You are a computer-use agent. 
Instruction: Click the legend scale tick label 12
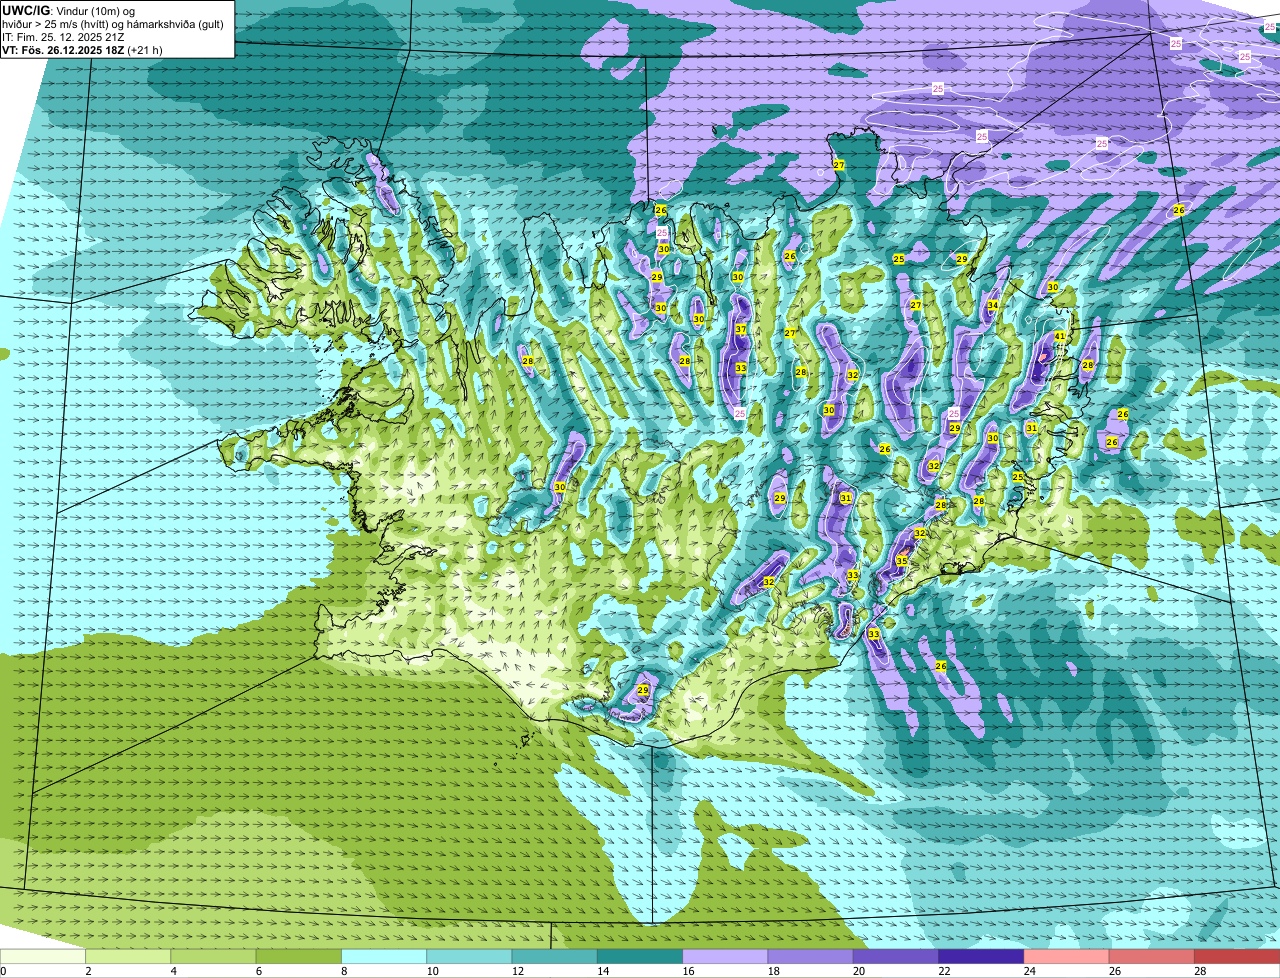click(x=517, y=971)
